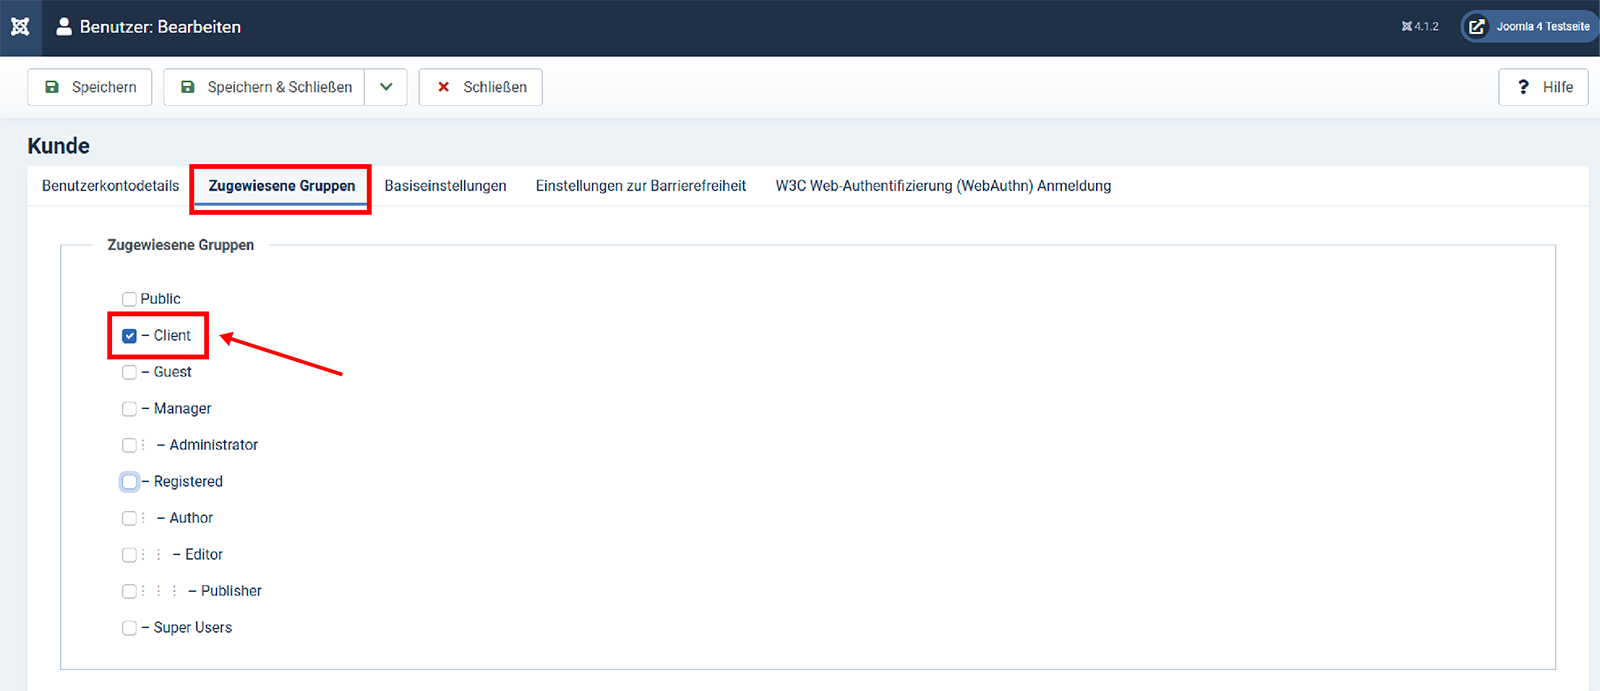1600x691 pixels.
Task: Click the Speichern & Schließen button
Action: click(x=265, y=87)
